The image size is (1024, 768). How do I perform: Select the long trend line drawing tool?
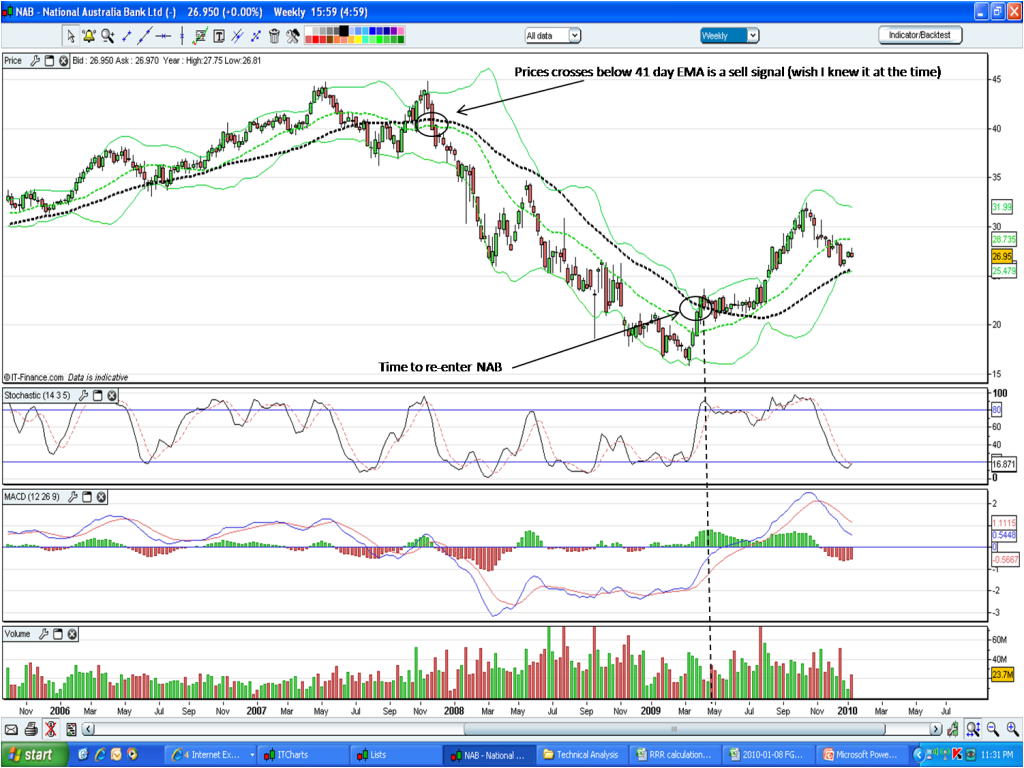click(x=144, y=36)
